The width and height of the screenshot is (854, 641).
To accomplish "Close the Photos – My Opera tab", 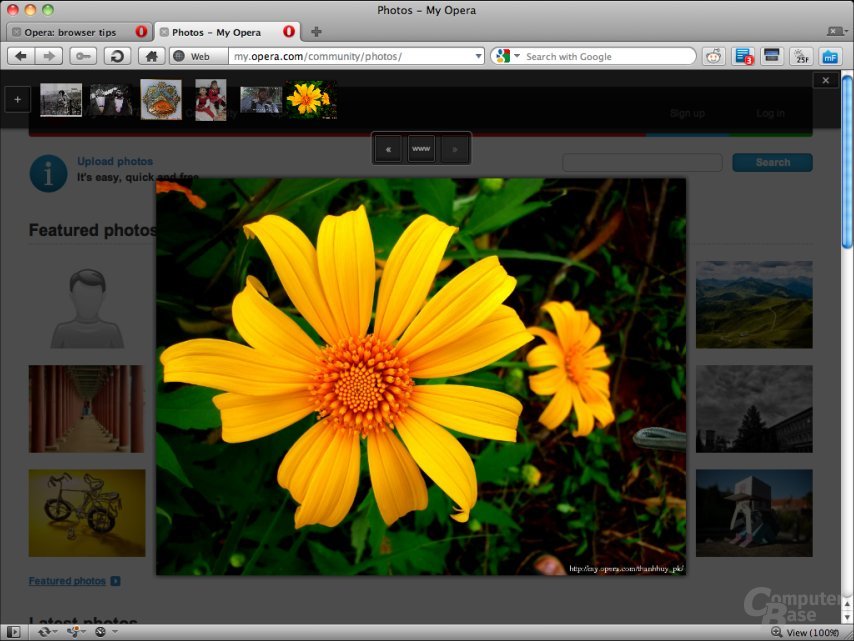I will pyautogui.click(x=164, y=32).
